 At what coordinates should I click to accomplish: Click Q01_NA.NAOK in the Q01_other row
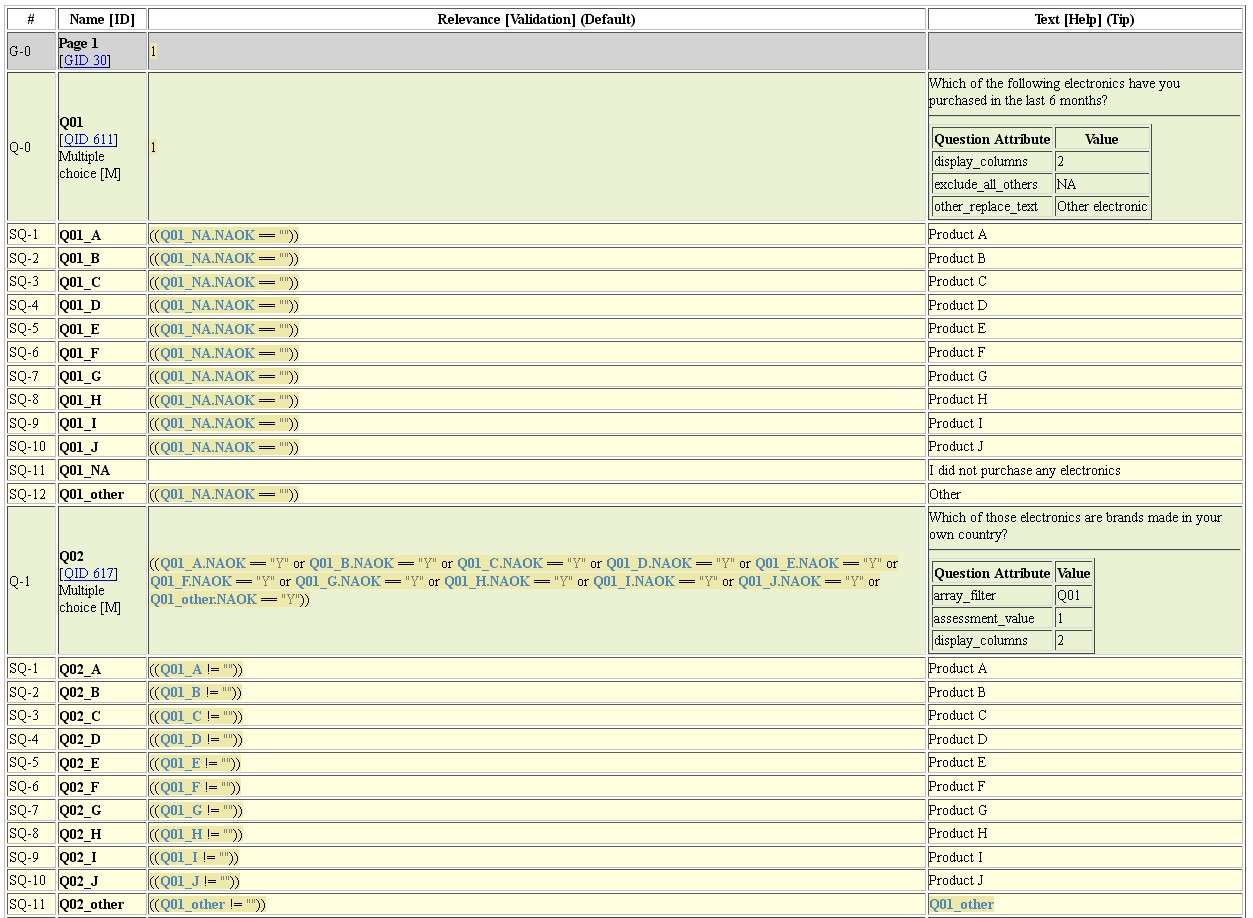point(207,494)
